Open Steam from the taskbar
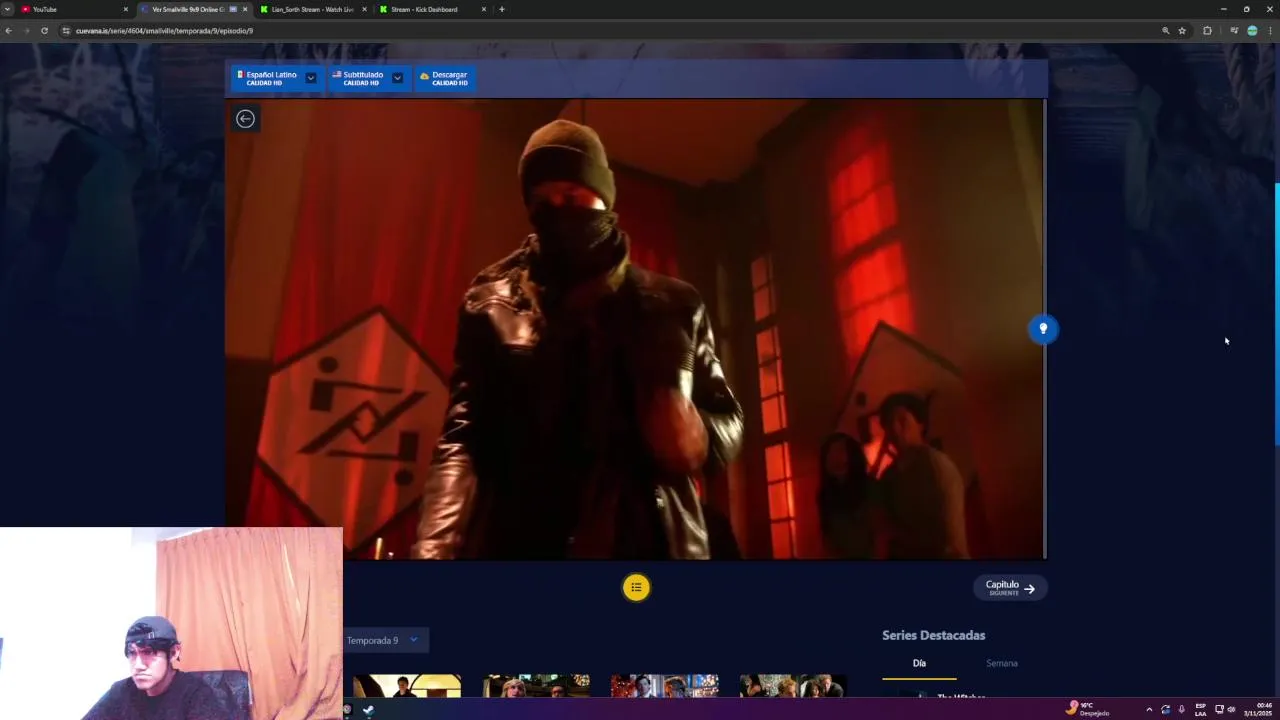The height and width of the screenshot is (720, 1280). coord(368,710)
